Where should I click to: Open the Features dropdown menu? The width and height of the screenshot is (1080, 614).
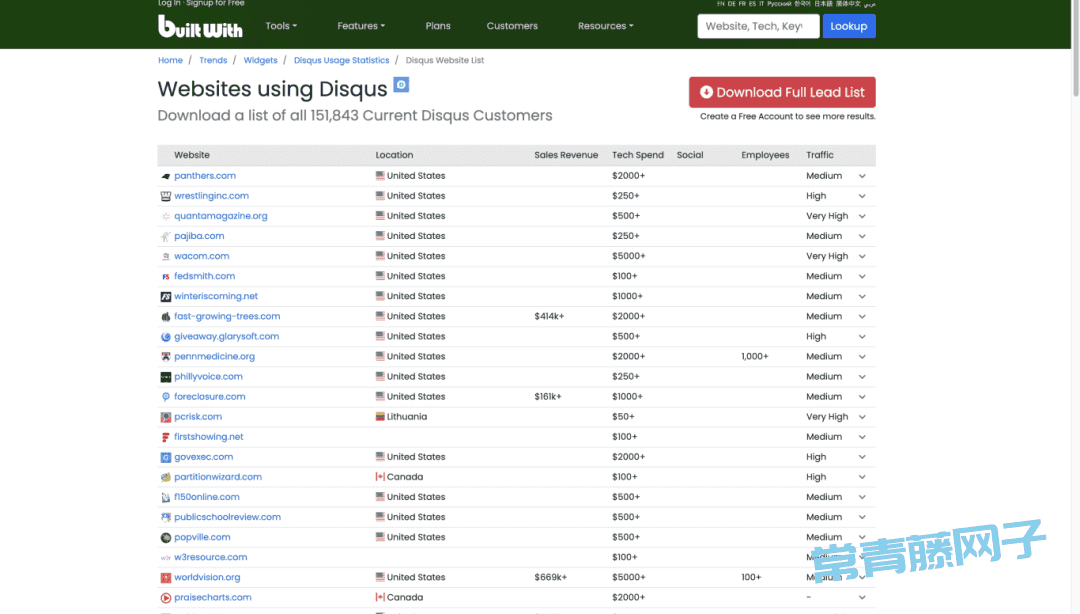(361, 26)
